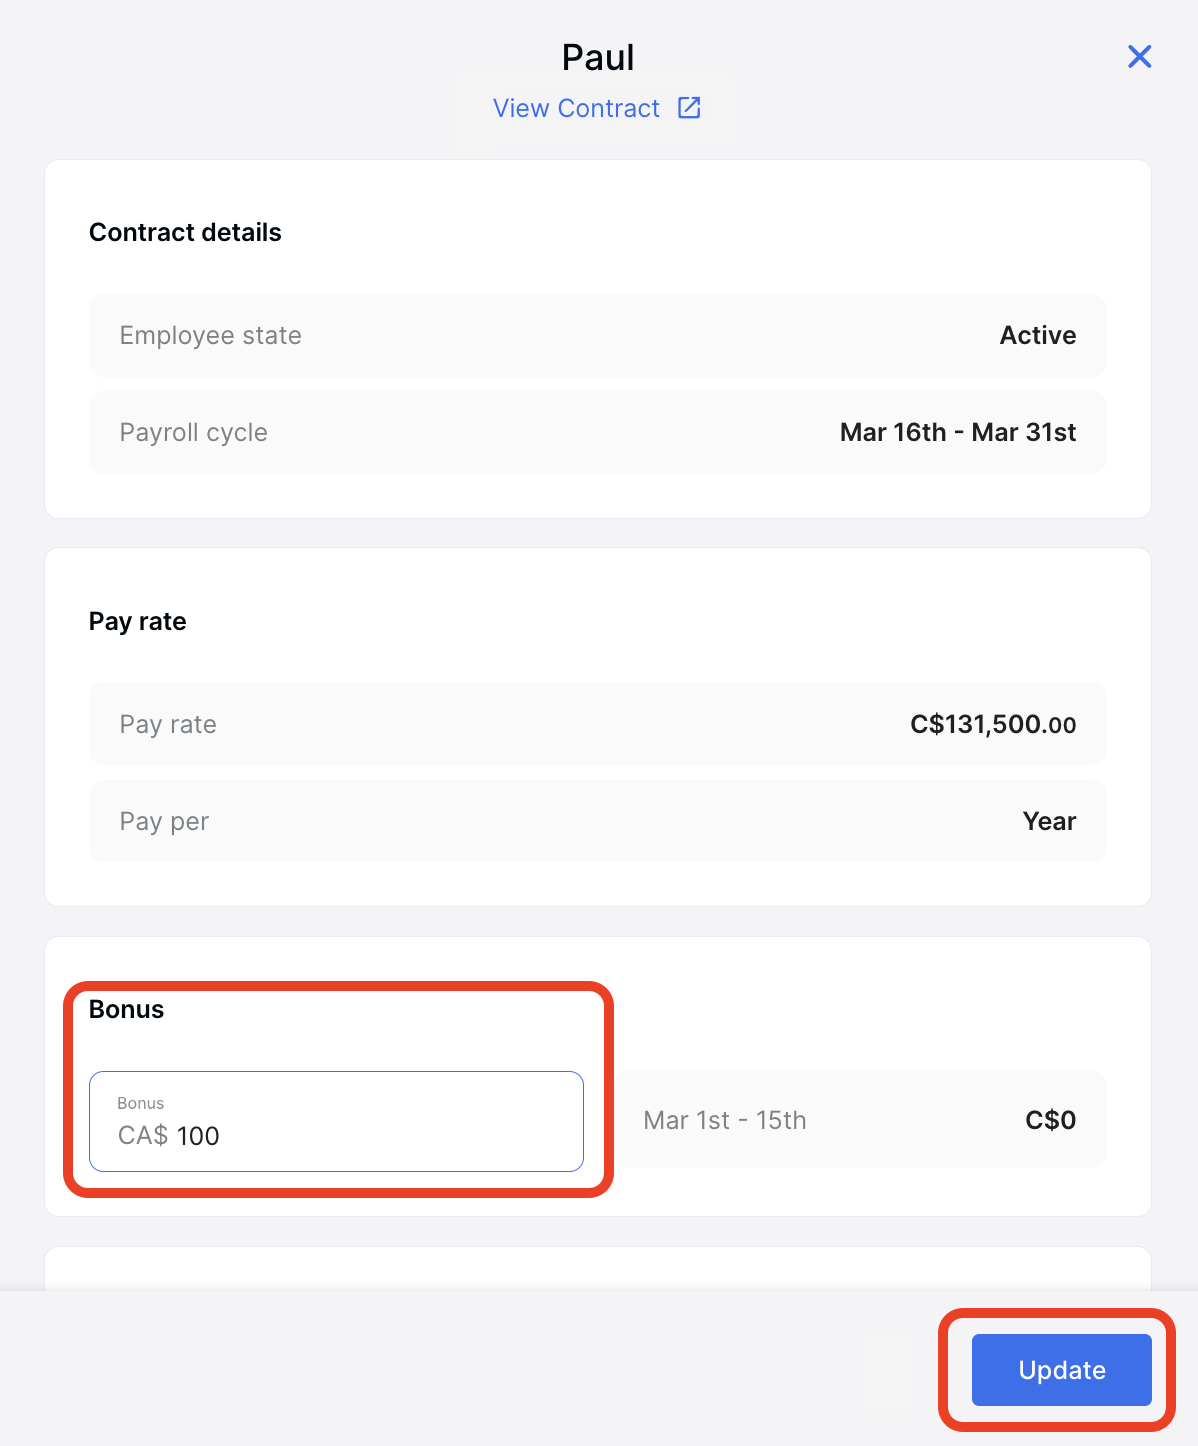Click the CA$ currency prefix in Bonus field

tap(143, 1136)
